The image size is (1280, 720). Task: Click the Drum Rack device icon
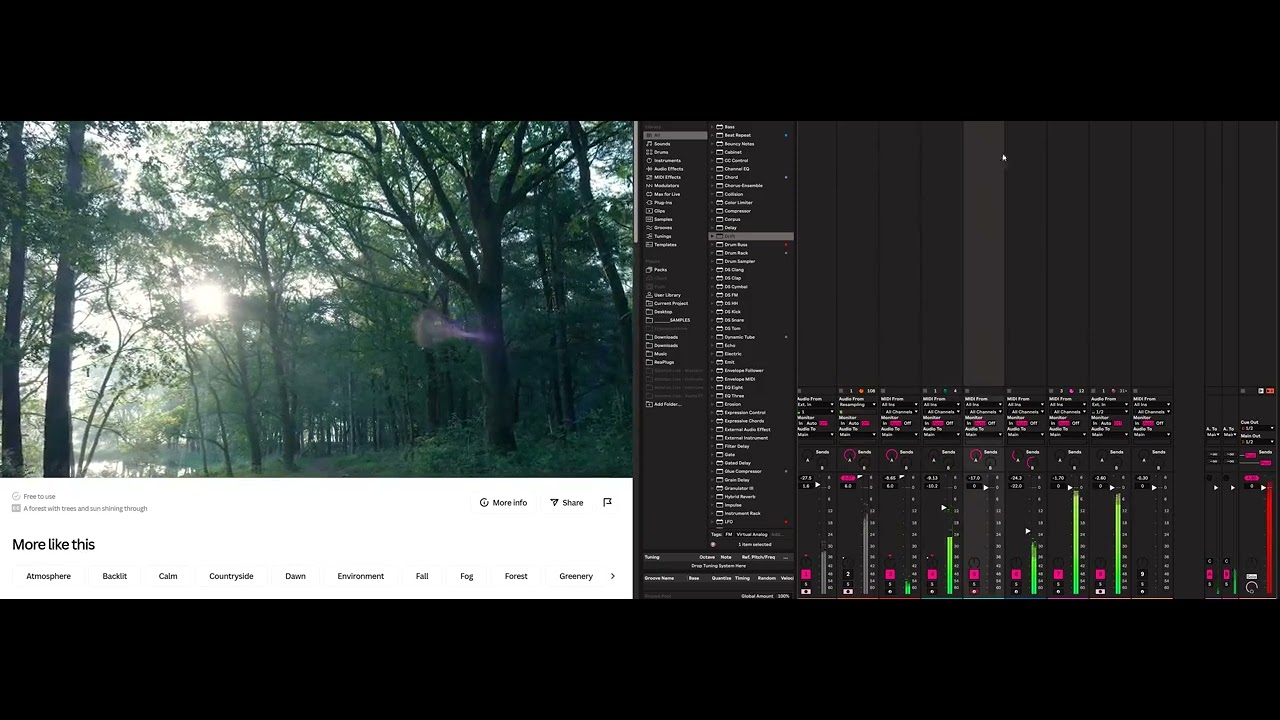pos(719,253)
